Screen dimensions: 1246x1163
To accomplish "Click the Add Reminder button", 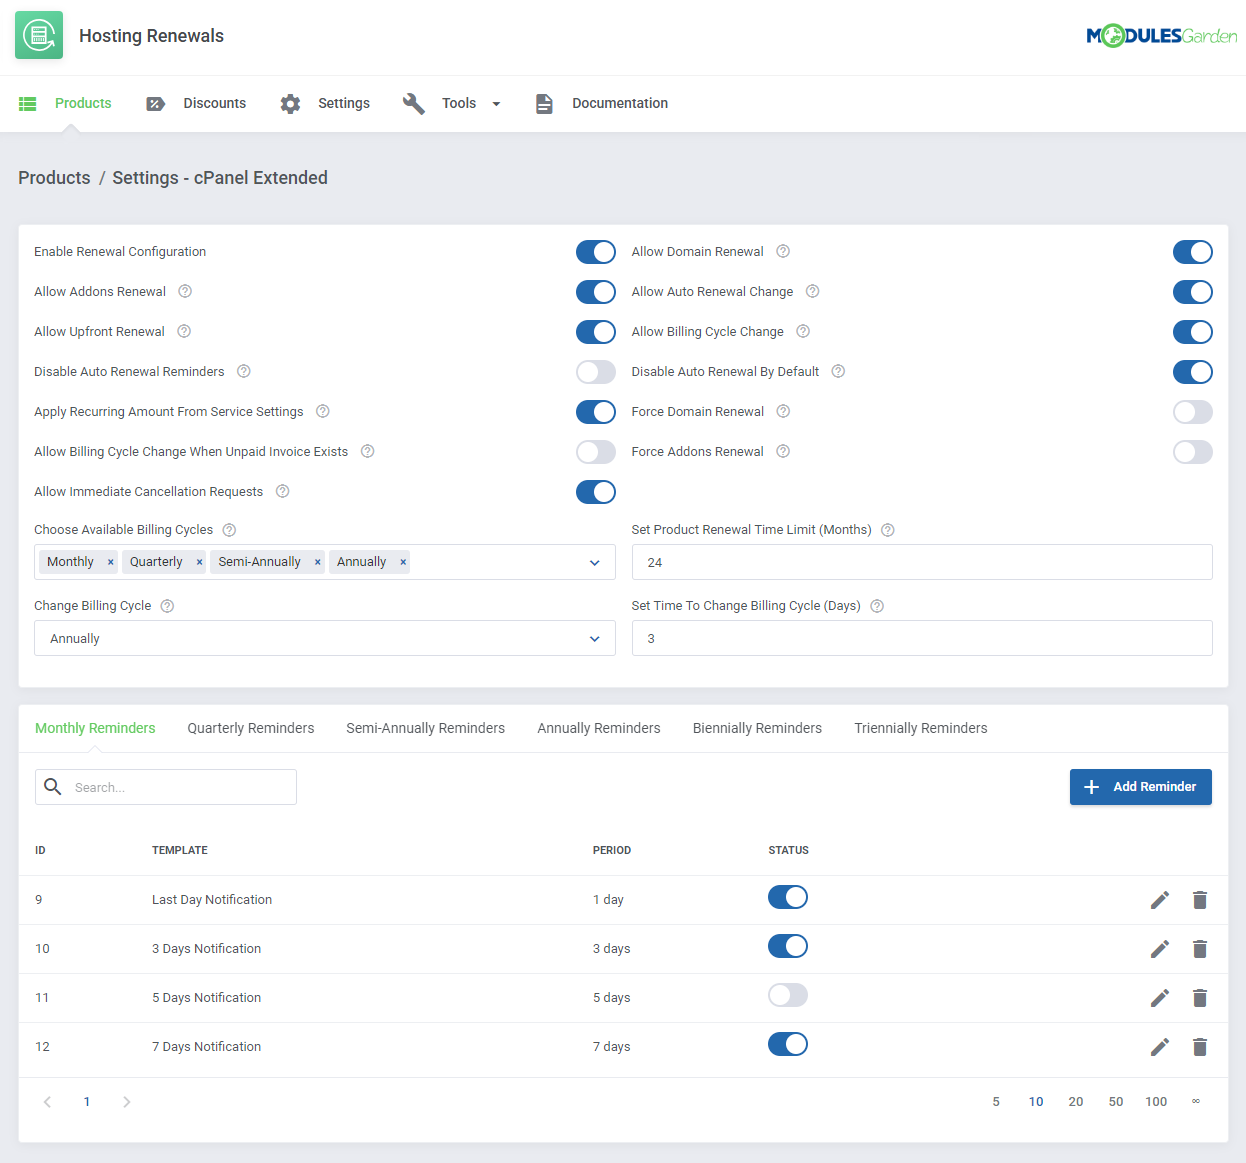I will point(1140,787).
